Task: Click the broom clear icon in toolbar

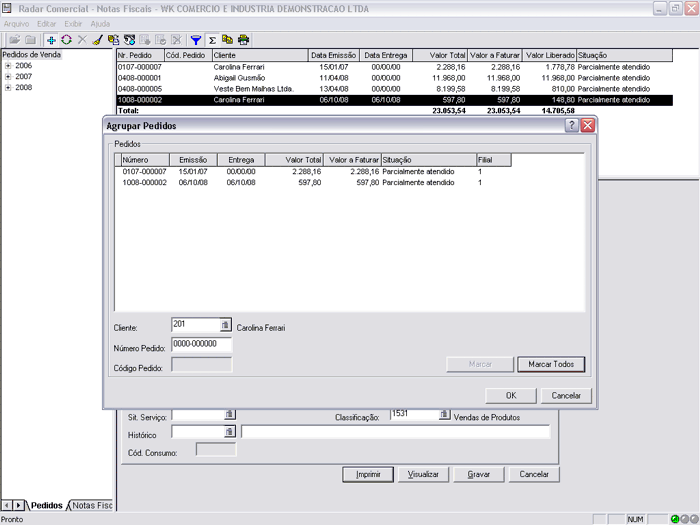Action: [97, 40]
